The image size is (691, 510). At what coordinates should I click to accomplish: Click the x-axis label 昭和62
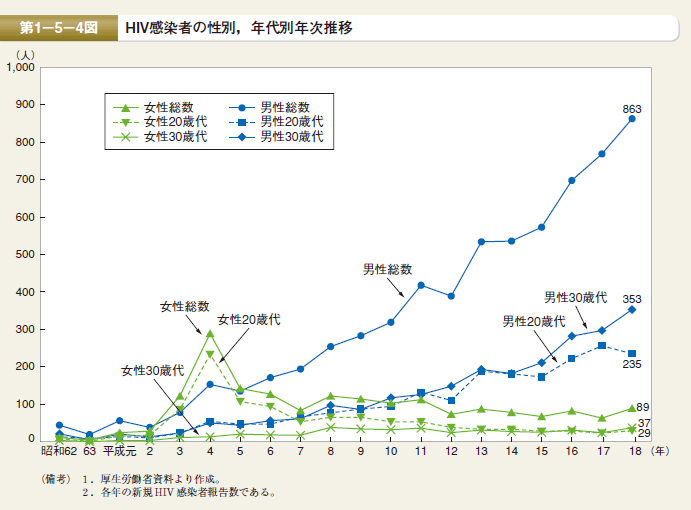pos(59,451)
